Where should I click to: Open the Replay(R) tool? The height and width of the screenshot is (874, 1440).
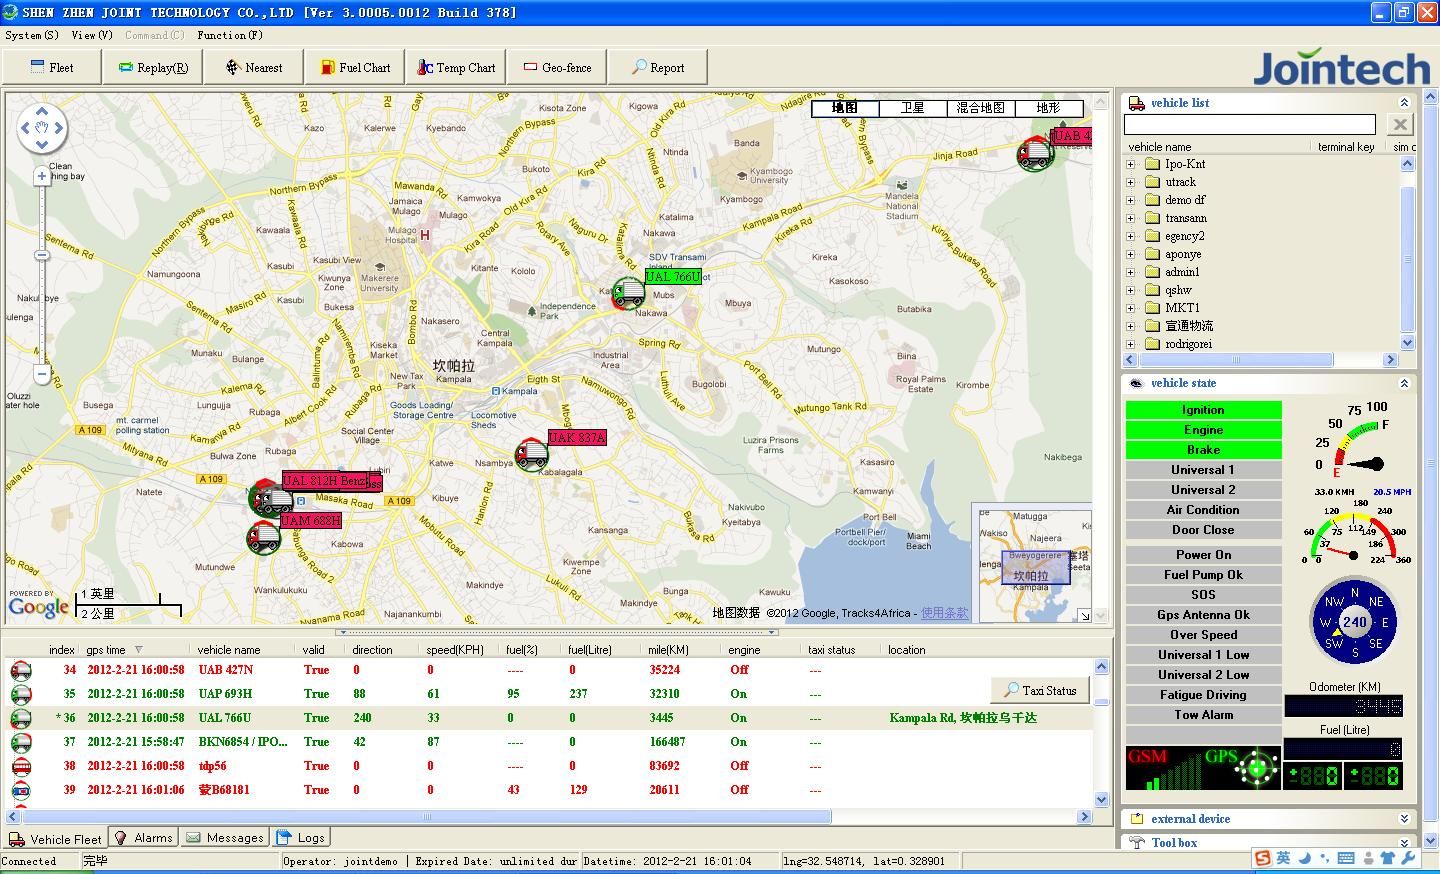153,68
